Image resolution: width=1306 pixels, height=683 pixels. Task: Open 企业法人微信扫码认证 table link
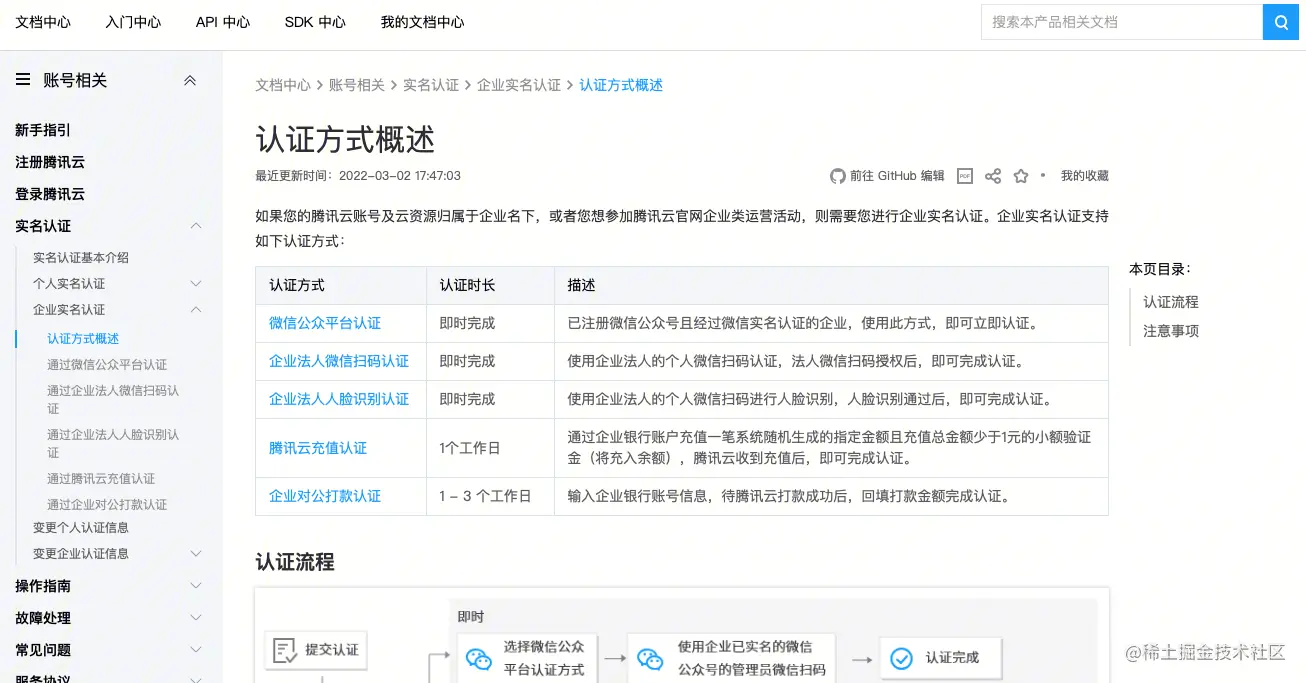click(339, 361)
